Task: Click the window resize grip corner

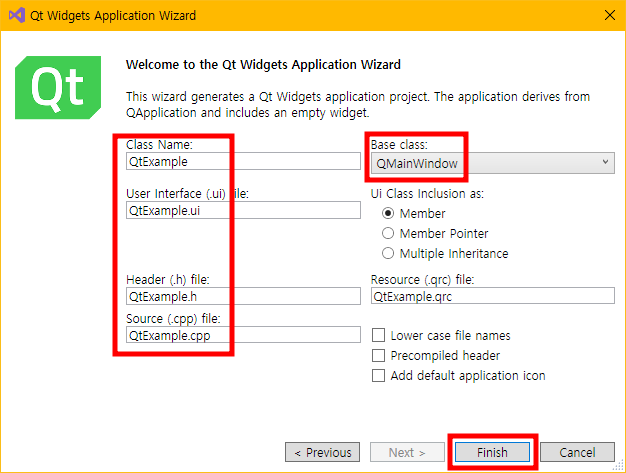Action: (x=619, y=465)
